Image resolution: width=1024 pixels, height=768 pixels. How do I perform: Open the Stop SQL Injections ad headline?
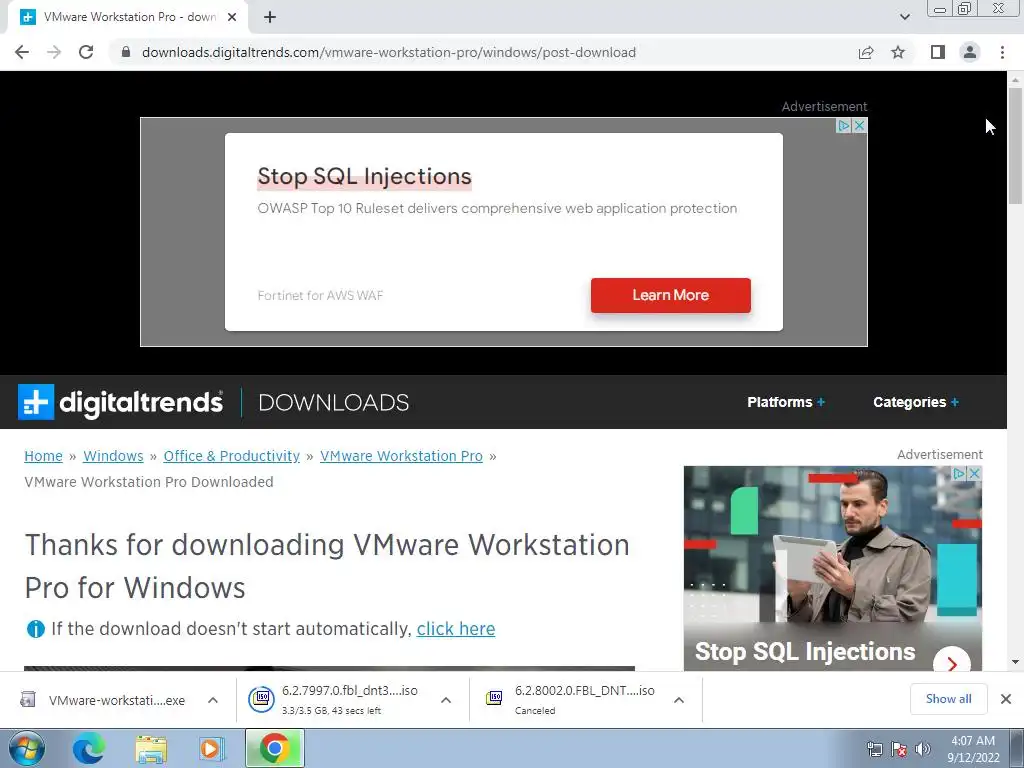364,176
